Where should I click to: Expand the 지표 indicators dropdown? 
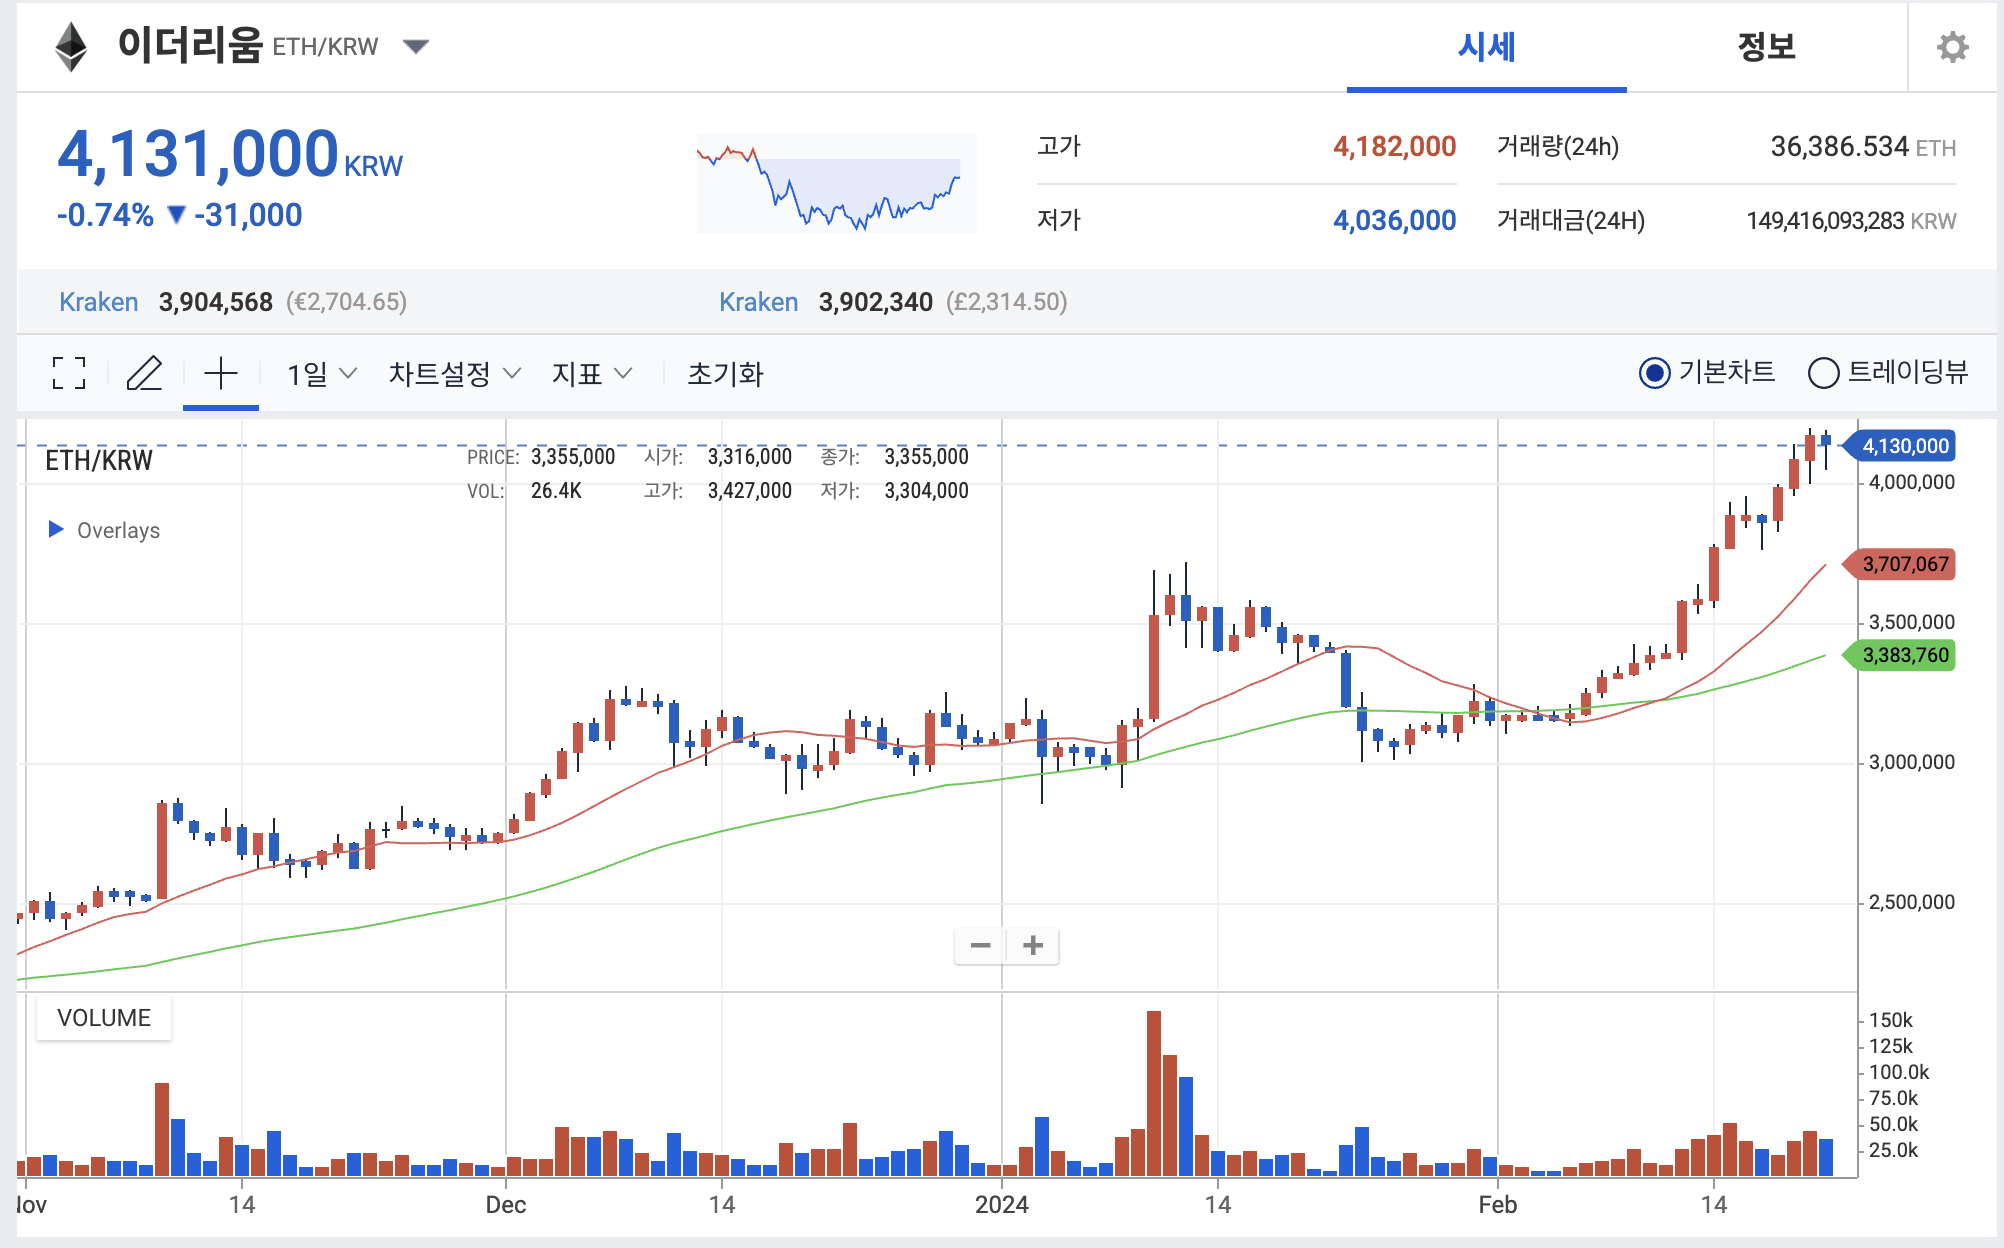(x=591, y=374)
